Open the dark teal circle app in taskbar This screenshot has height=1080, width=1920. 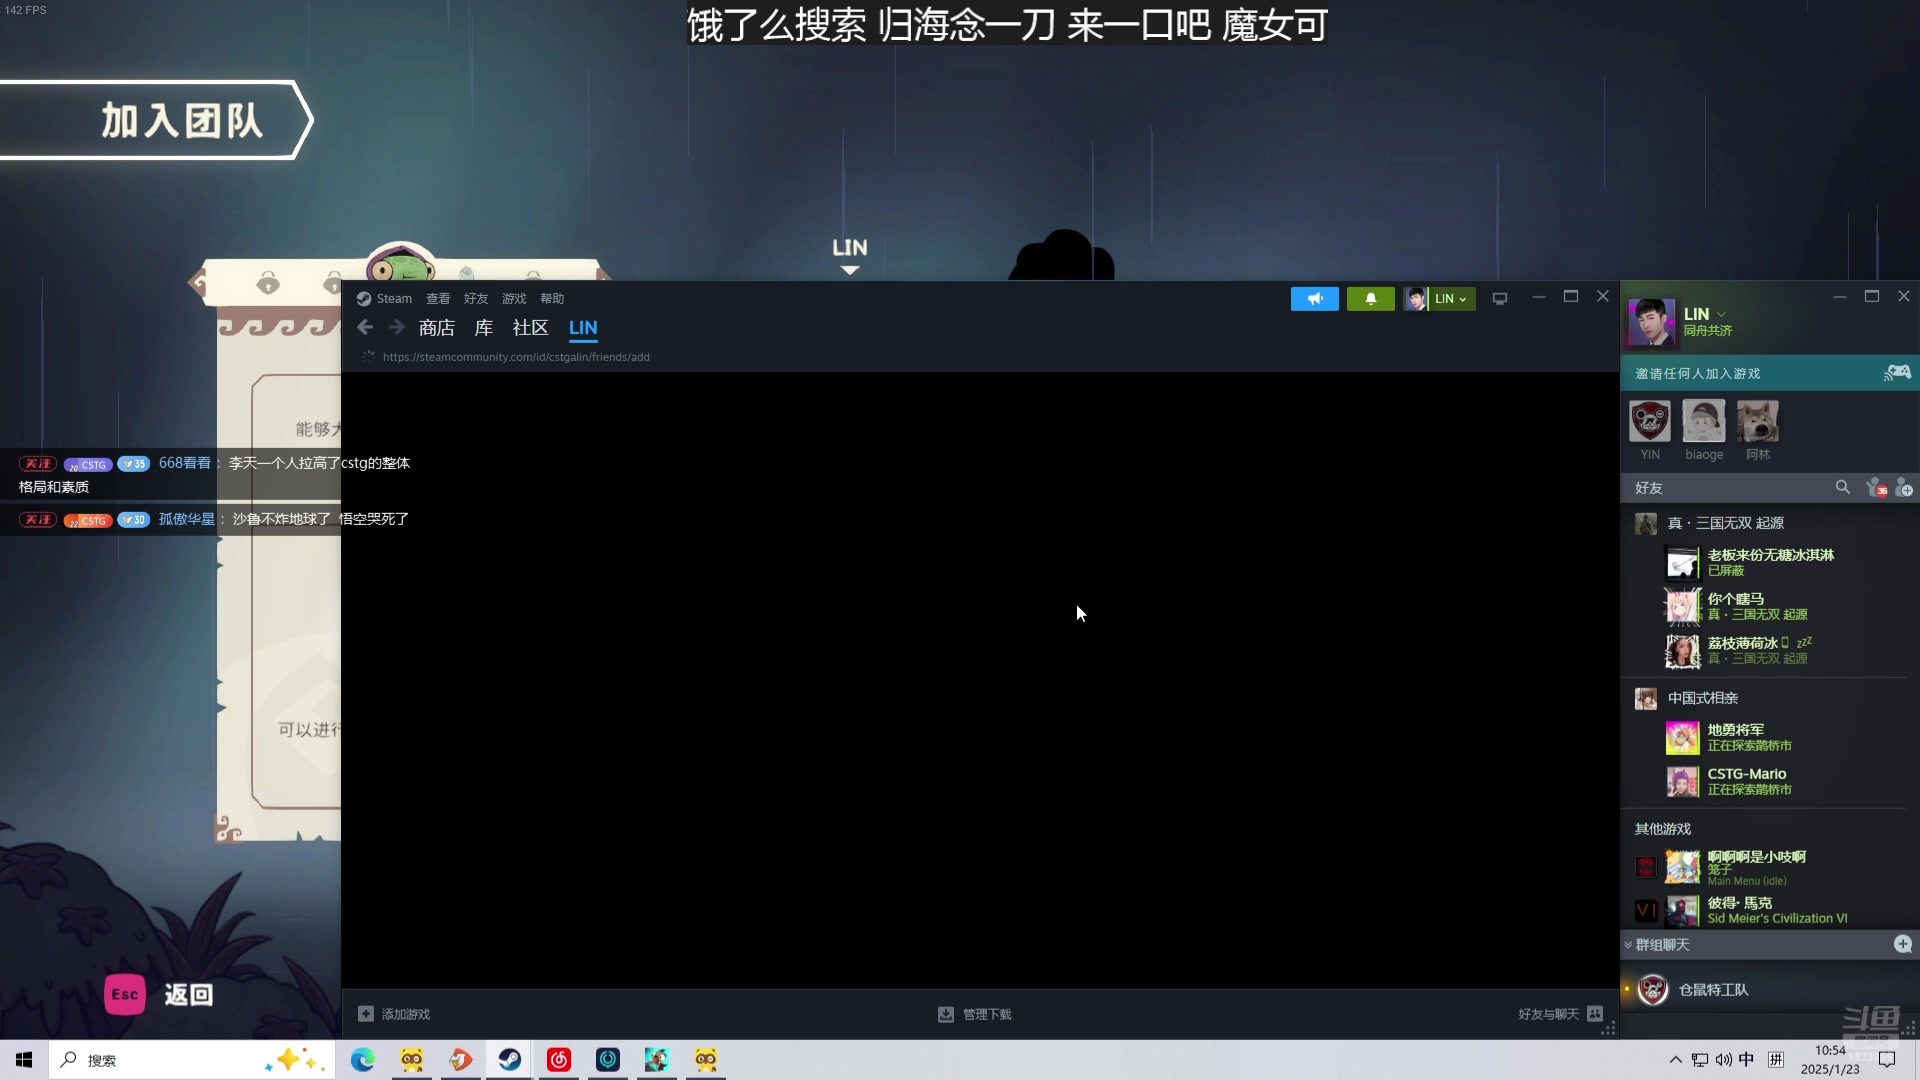608,1060
